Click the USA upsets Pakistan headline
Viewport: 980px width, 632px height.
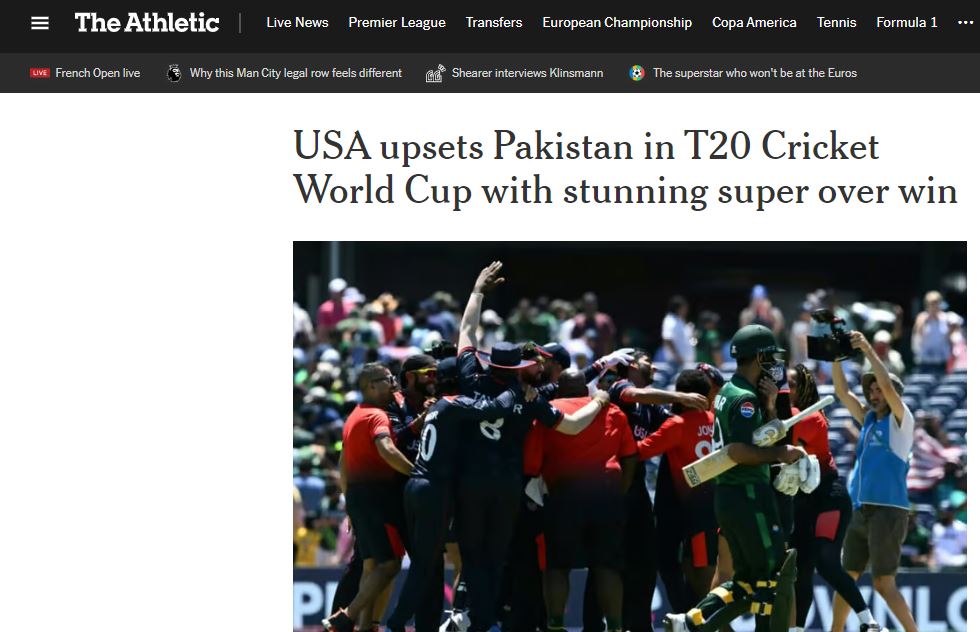click(625, 168)
